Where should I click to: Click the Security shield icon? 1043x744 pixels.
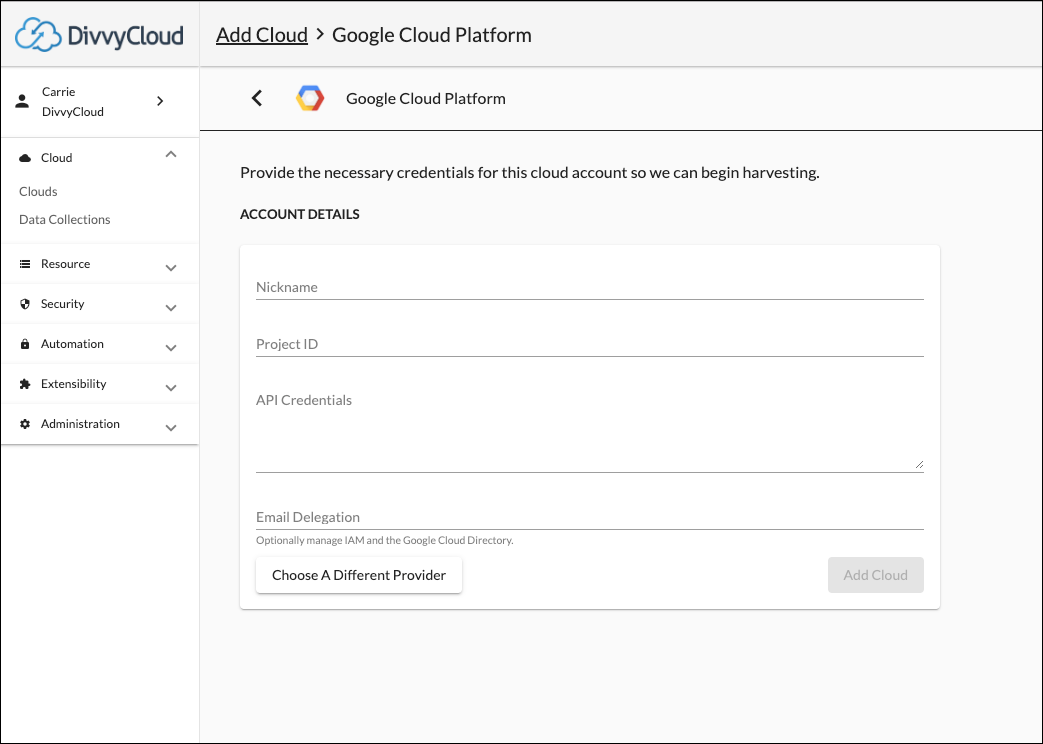point(26,304)
